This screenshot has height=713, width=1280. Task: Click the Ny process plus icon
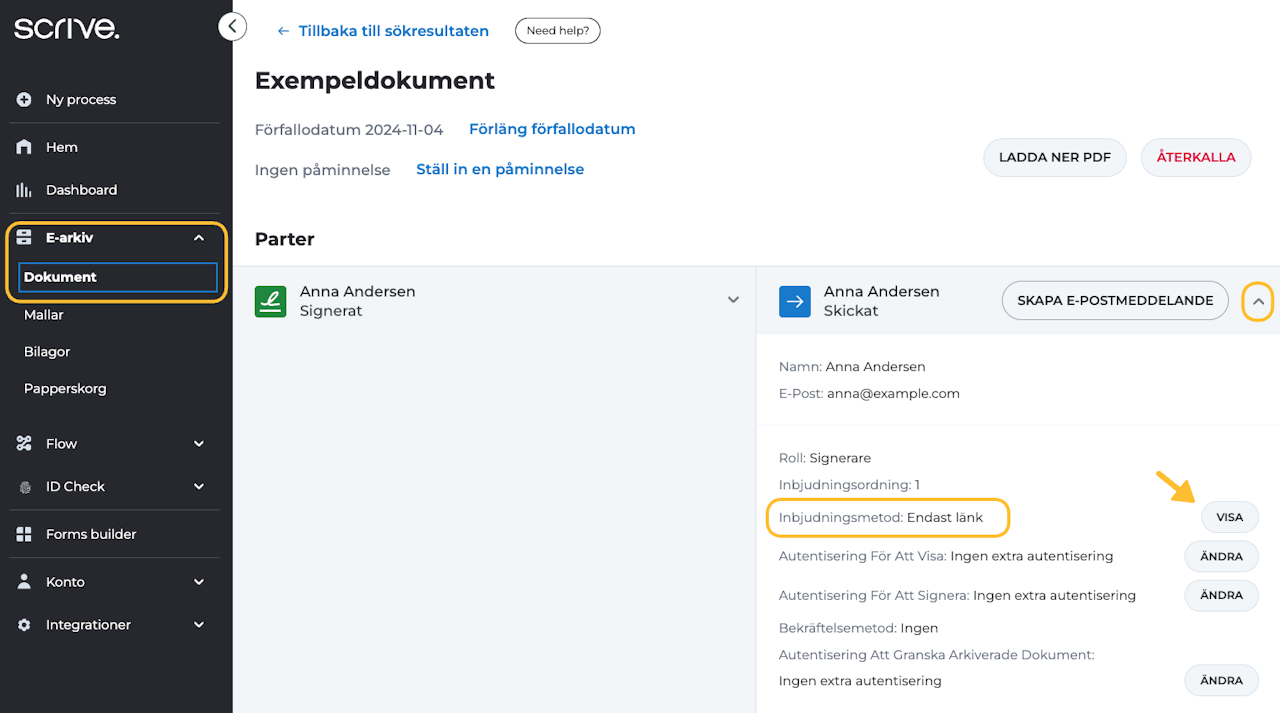(x=24, y=100)
